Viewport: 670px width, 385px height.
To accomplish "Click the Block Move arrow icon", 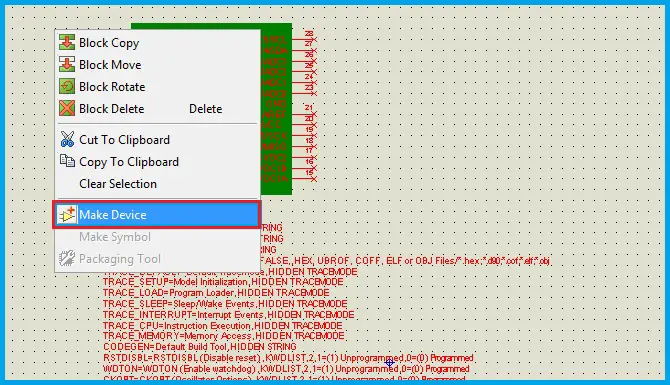I will coord(67,65).
